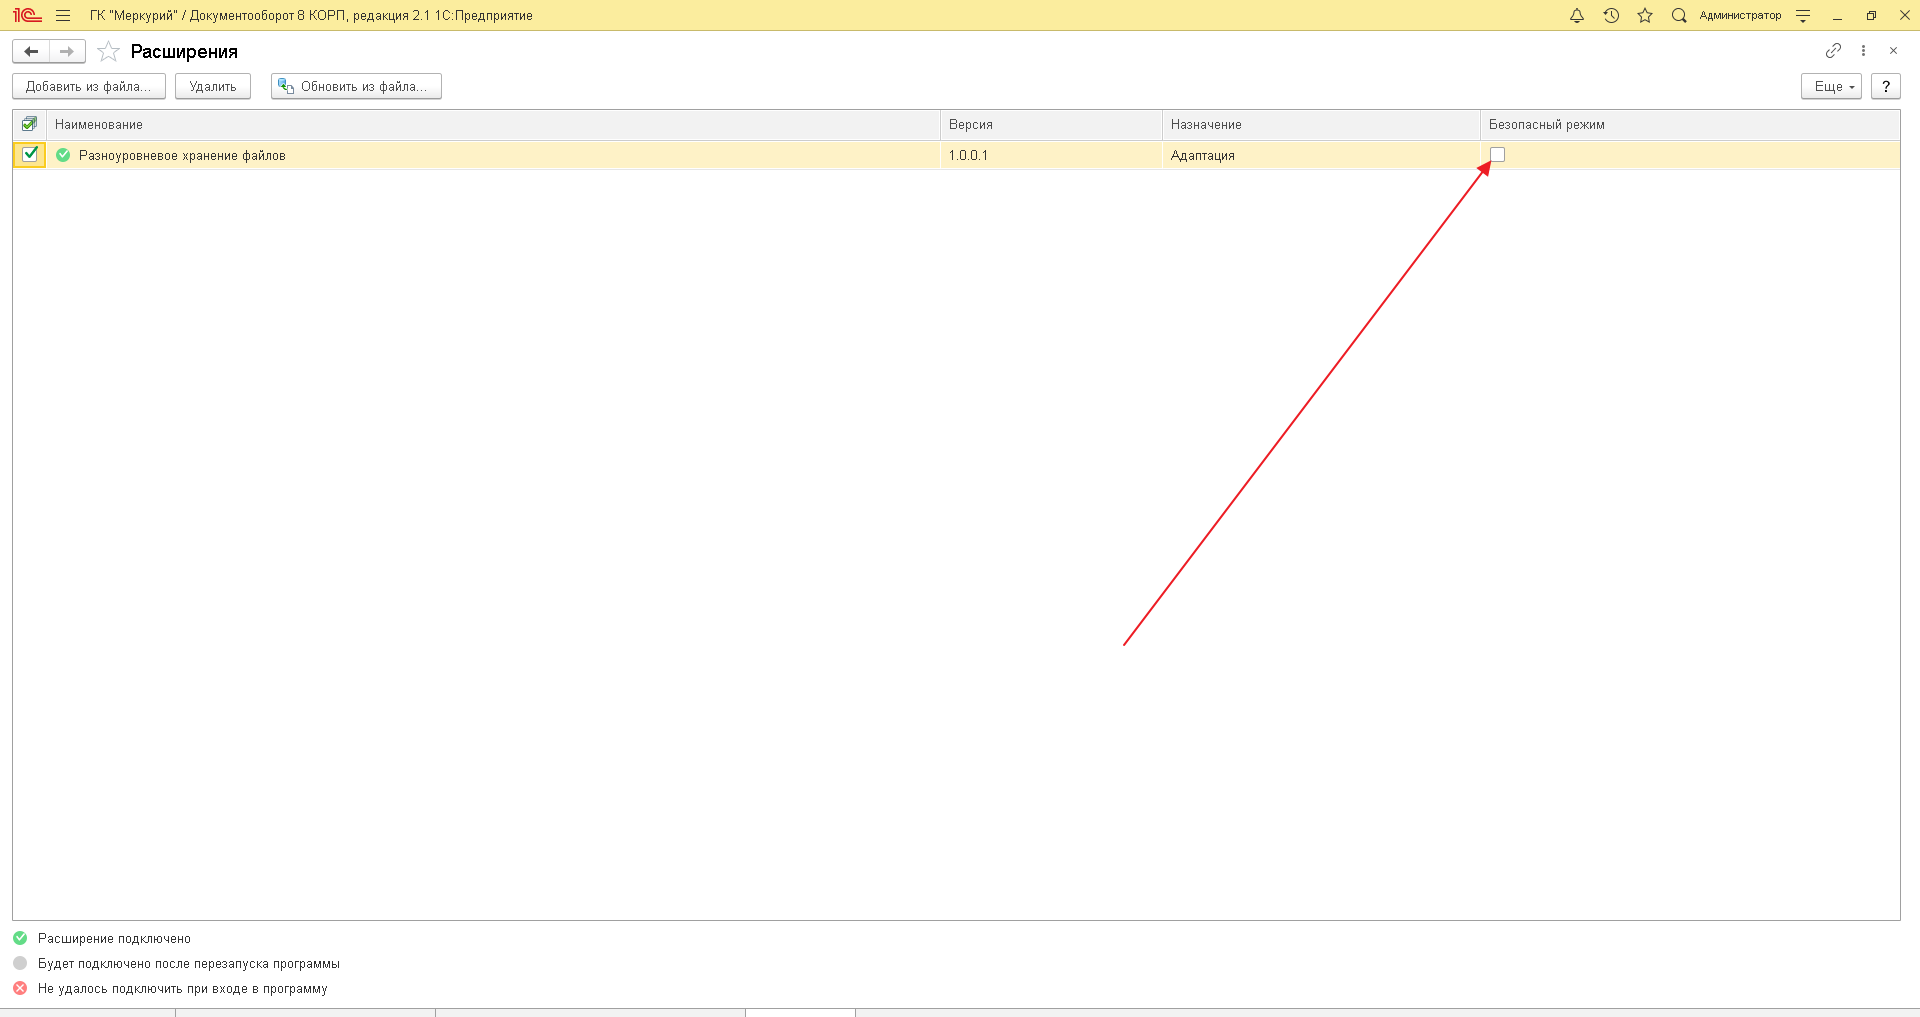
Task: Open global search magnifier
Action: point(1679,15)
